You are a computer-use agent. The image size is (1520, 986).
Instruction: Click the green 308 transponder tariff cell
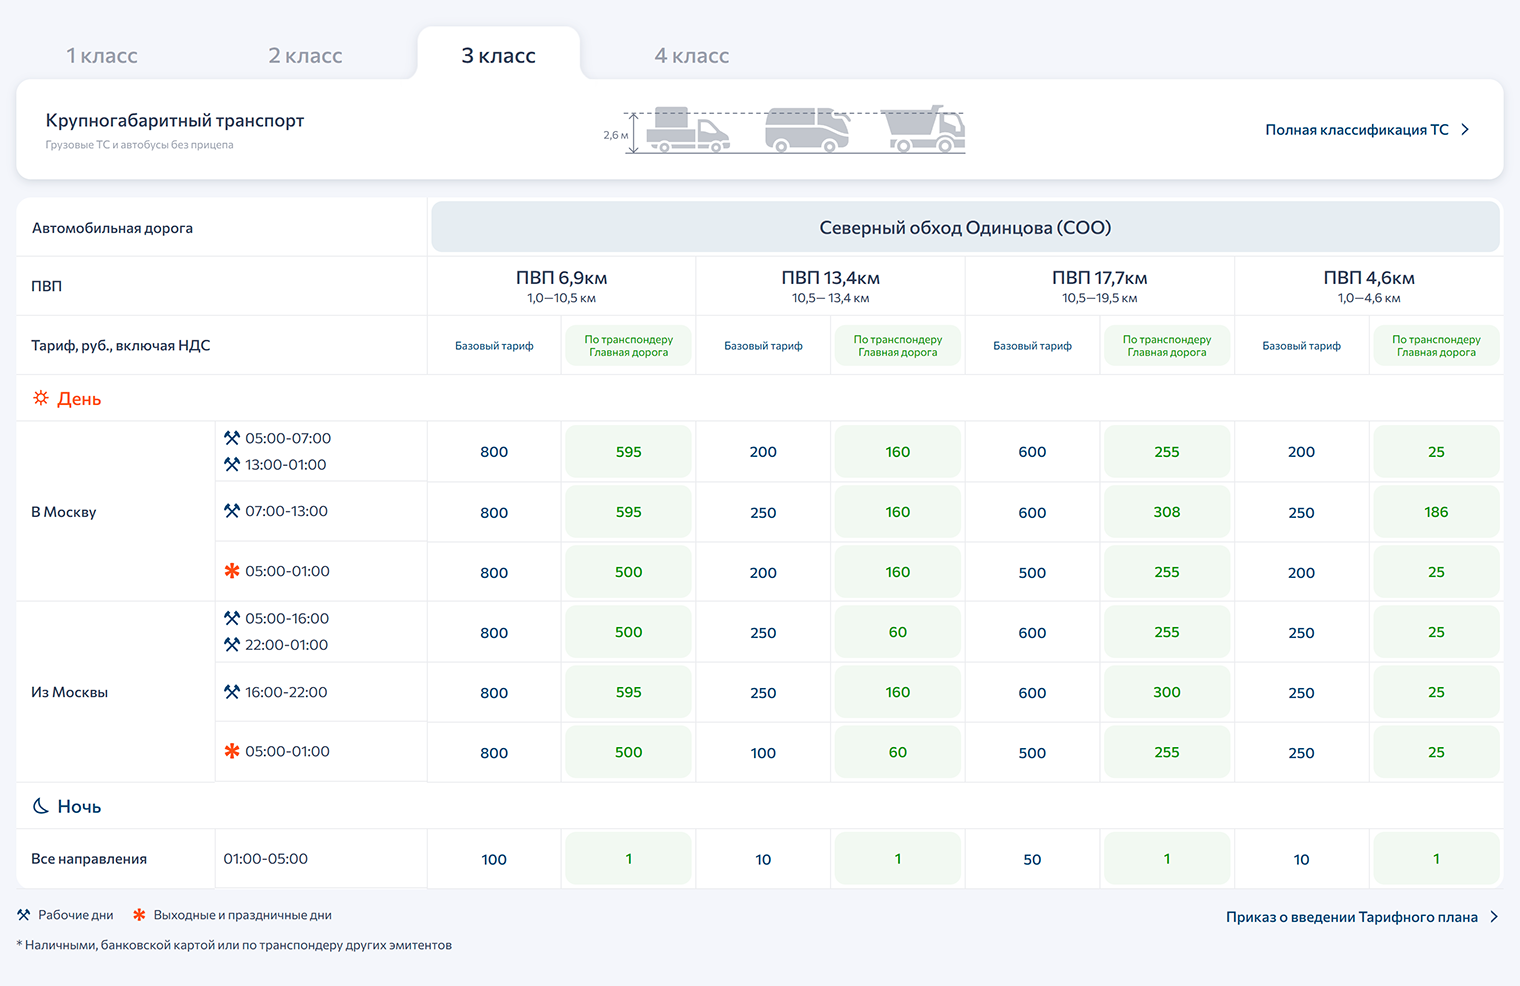[x=1166, y=512]
